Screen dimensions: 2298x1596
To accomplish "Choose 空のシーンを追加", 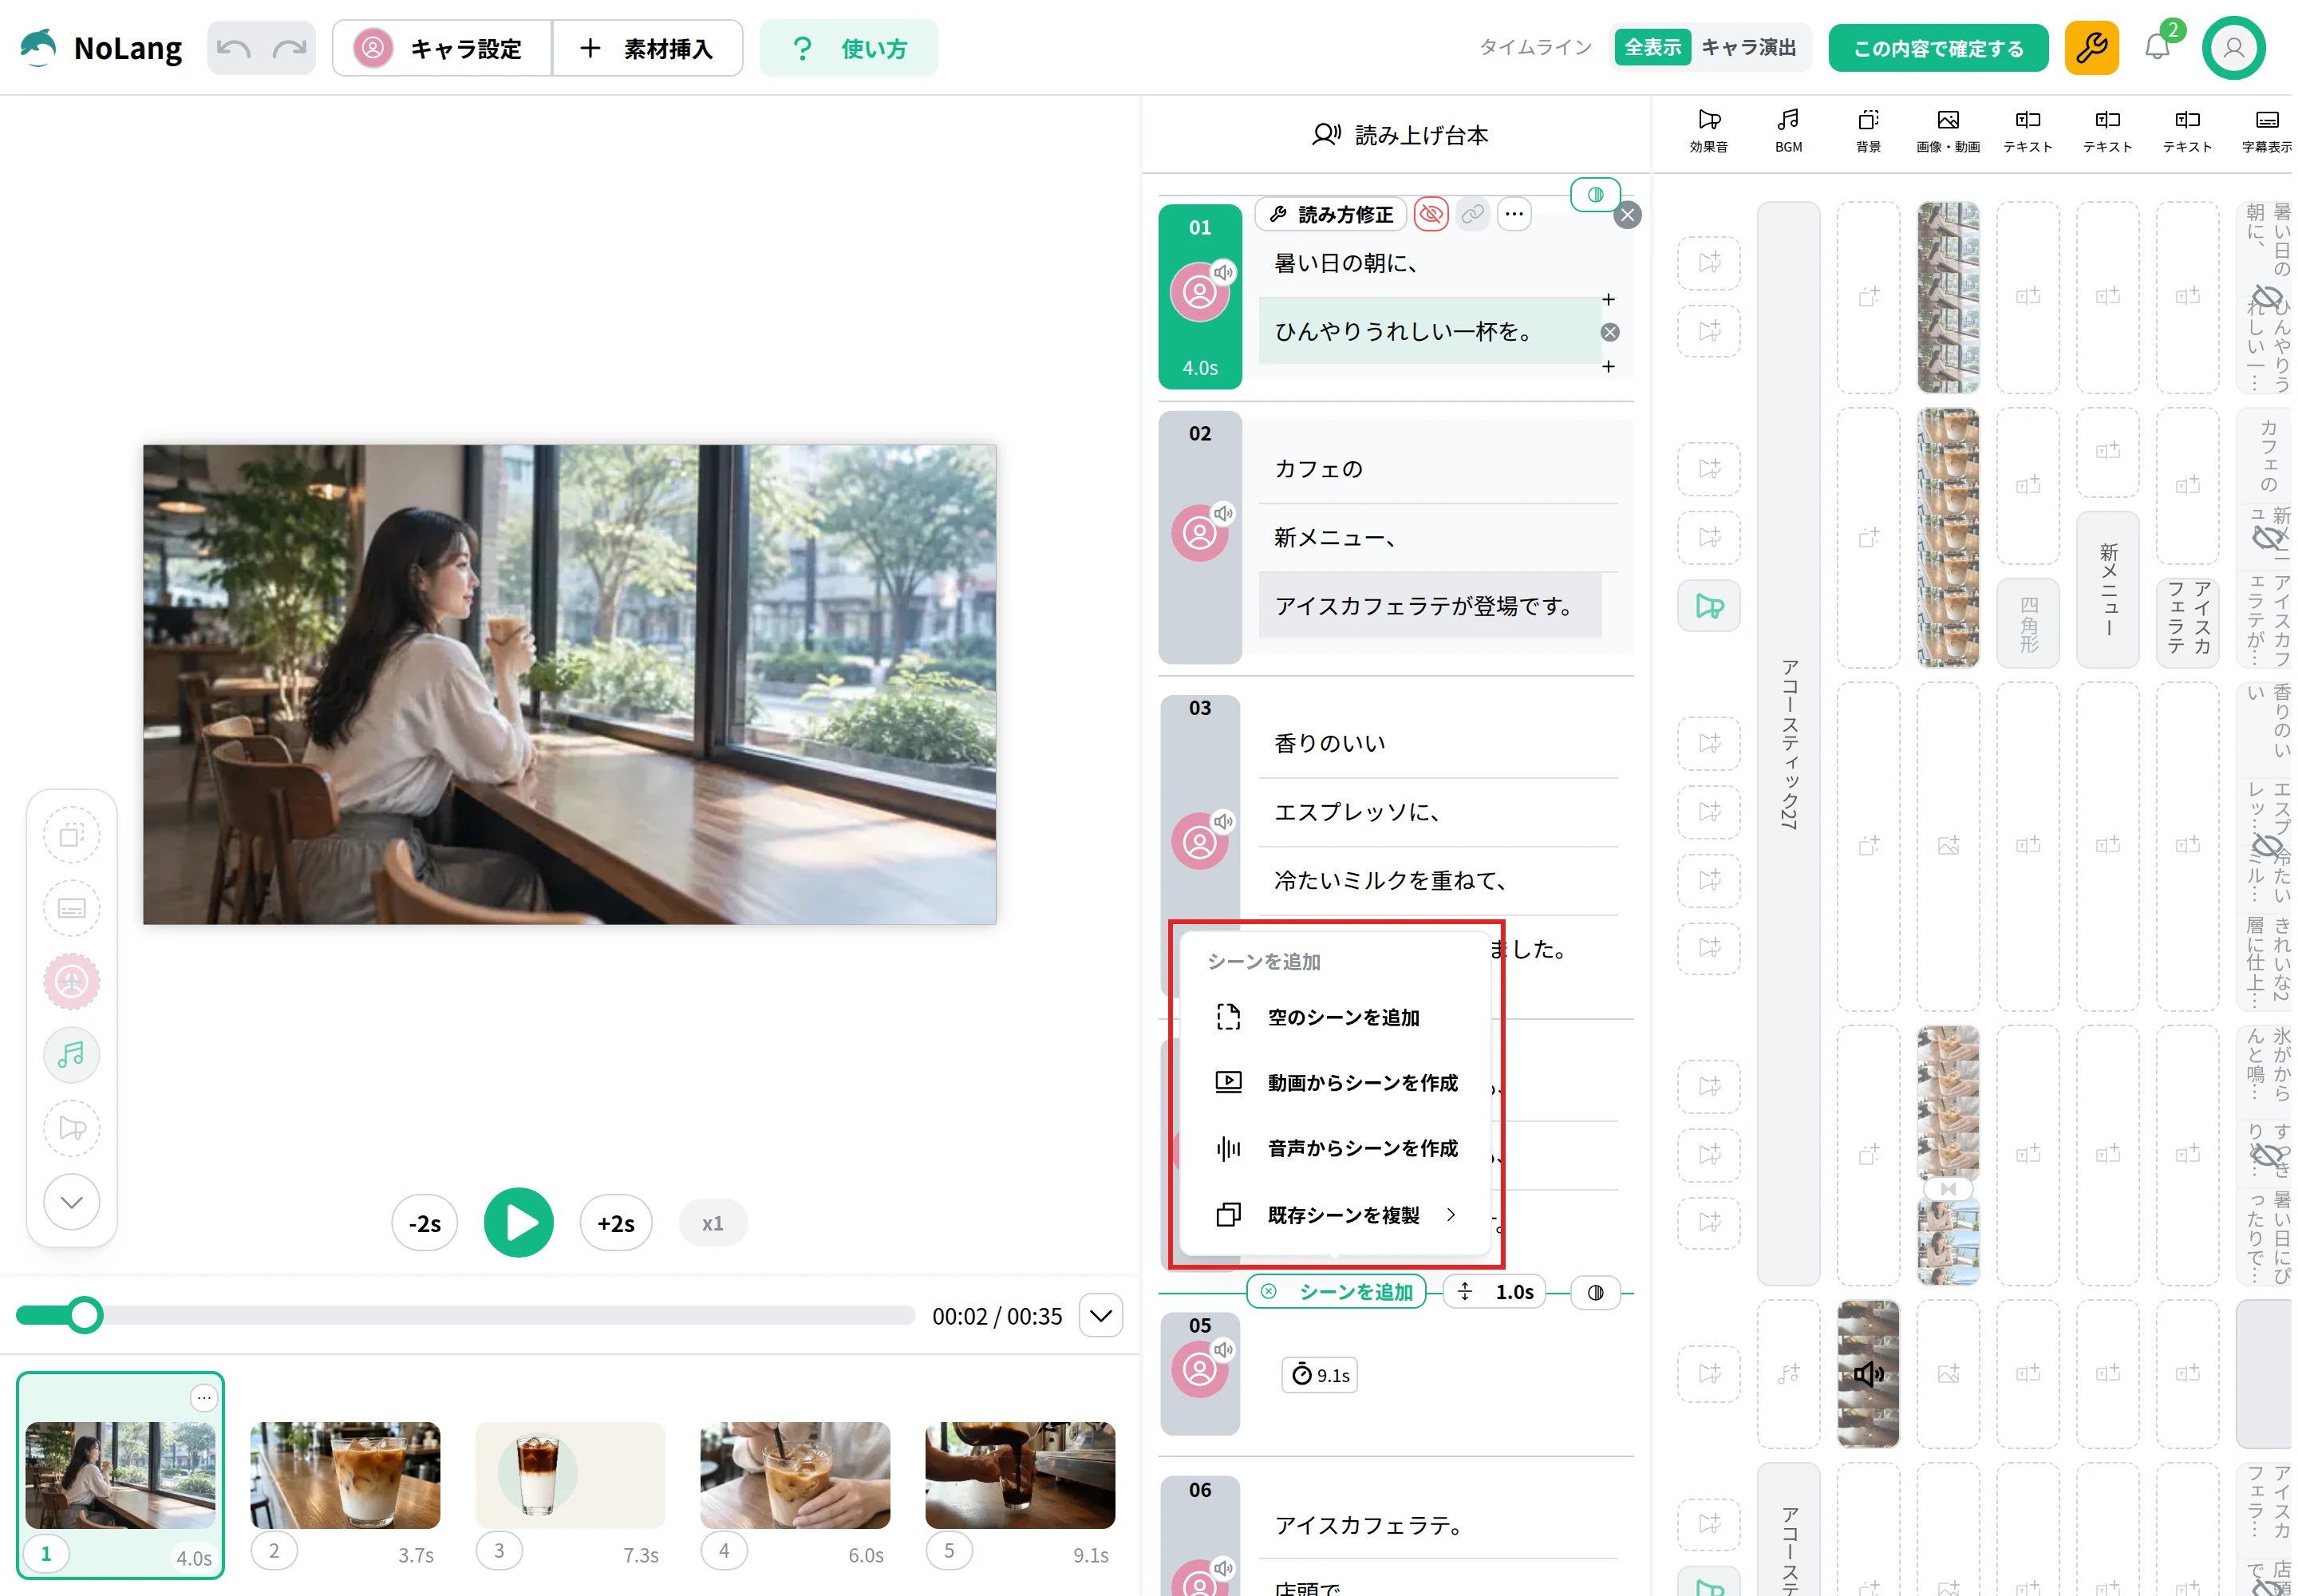I will [x=1336, y=1017].
